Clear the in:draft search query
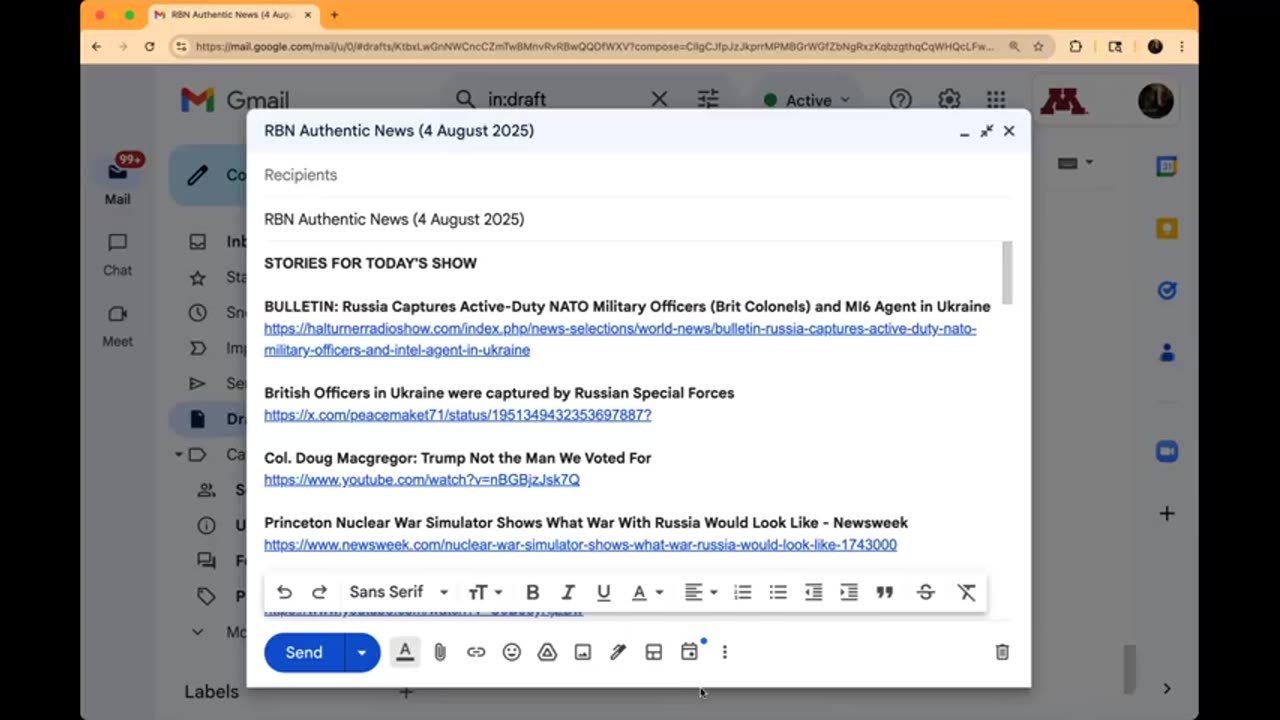Image resolution: width=1280 pixels, height=720 pixels. 659,99
